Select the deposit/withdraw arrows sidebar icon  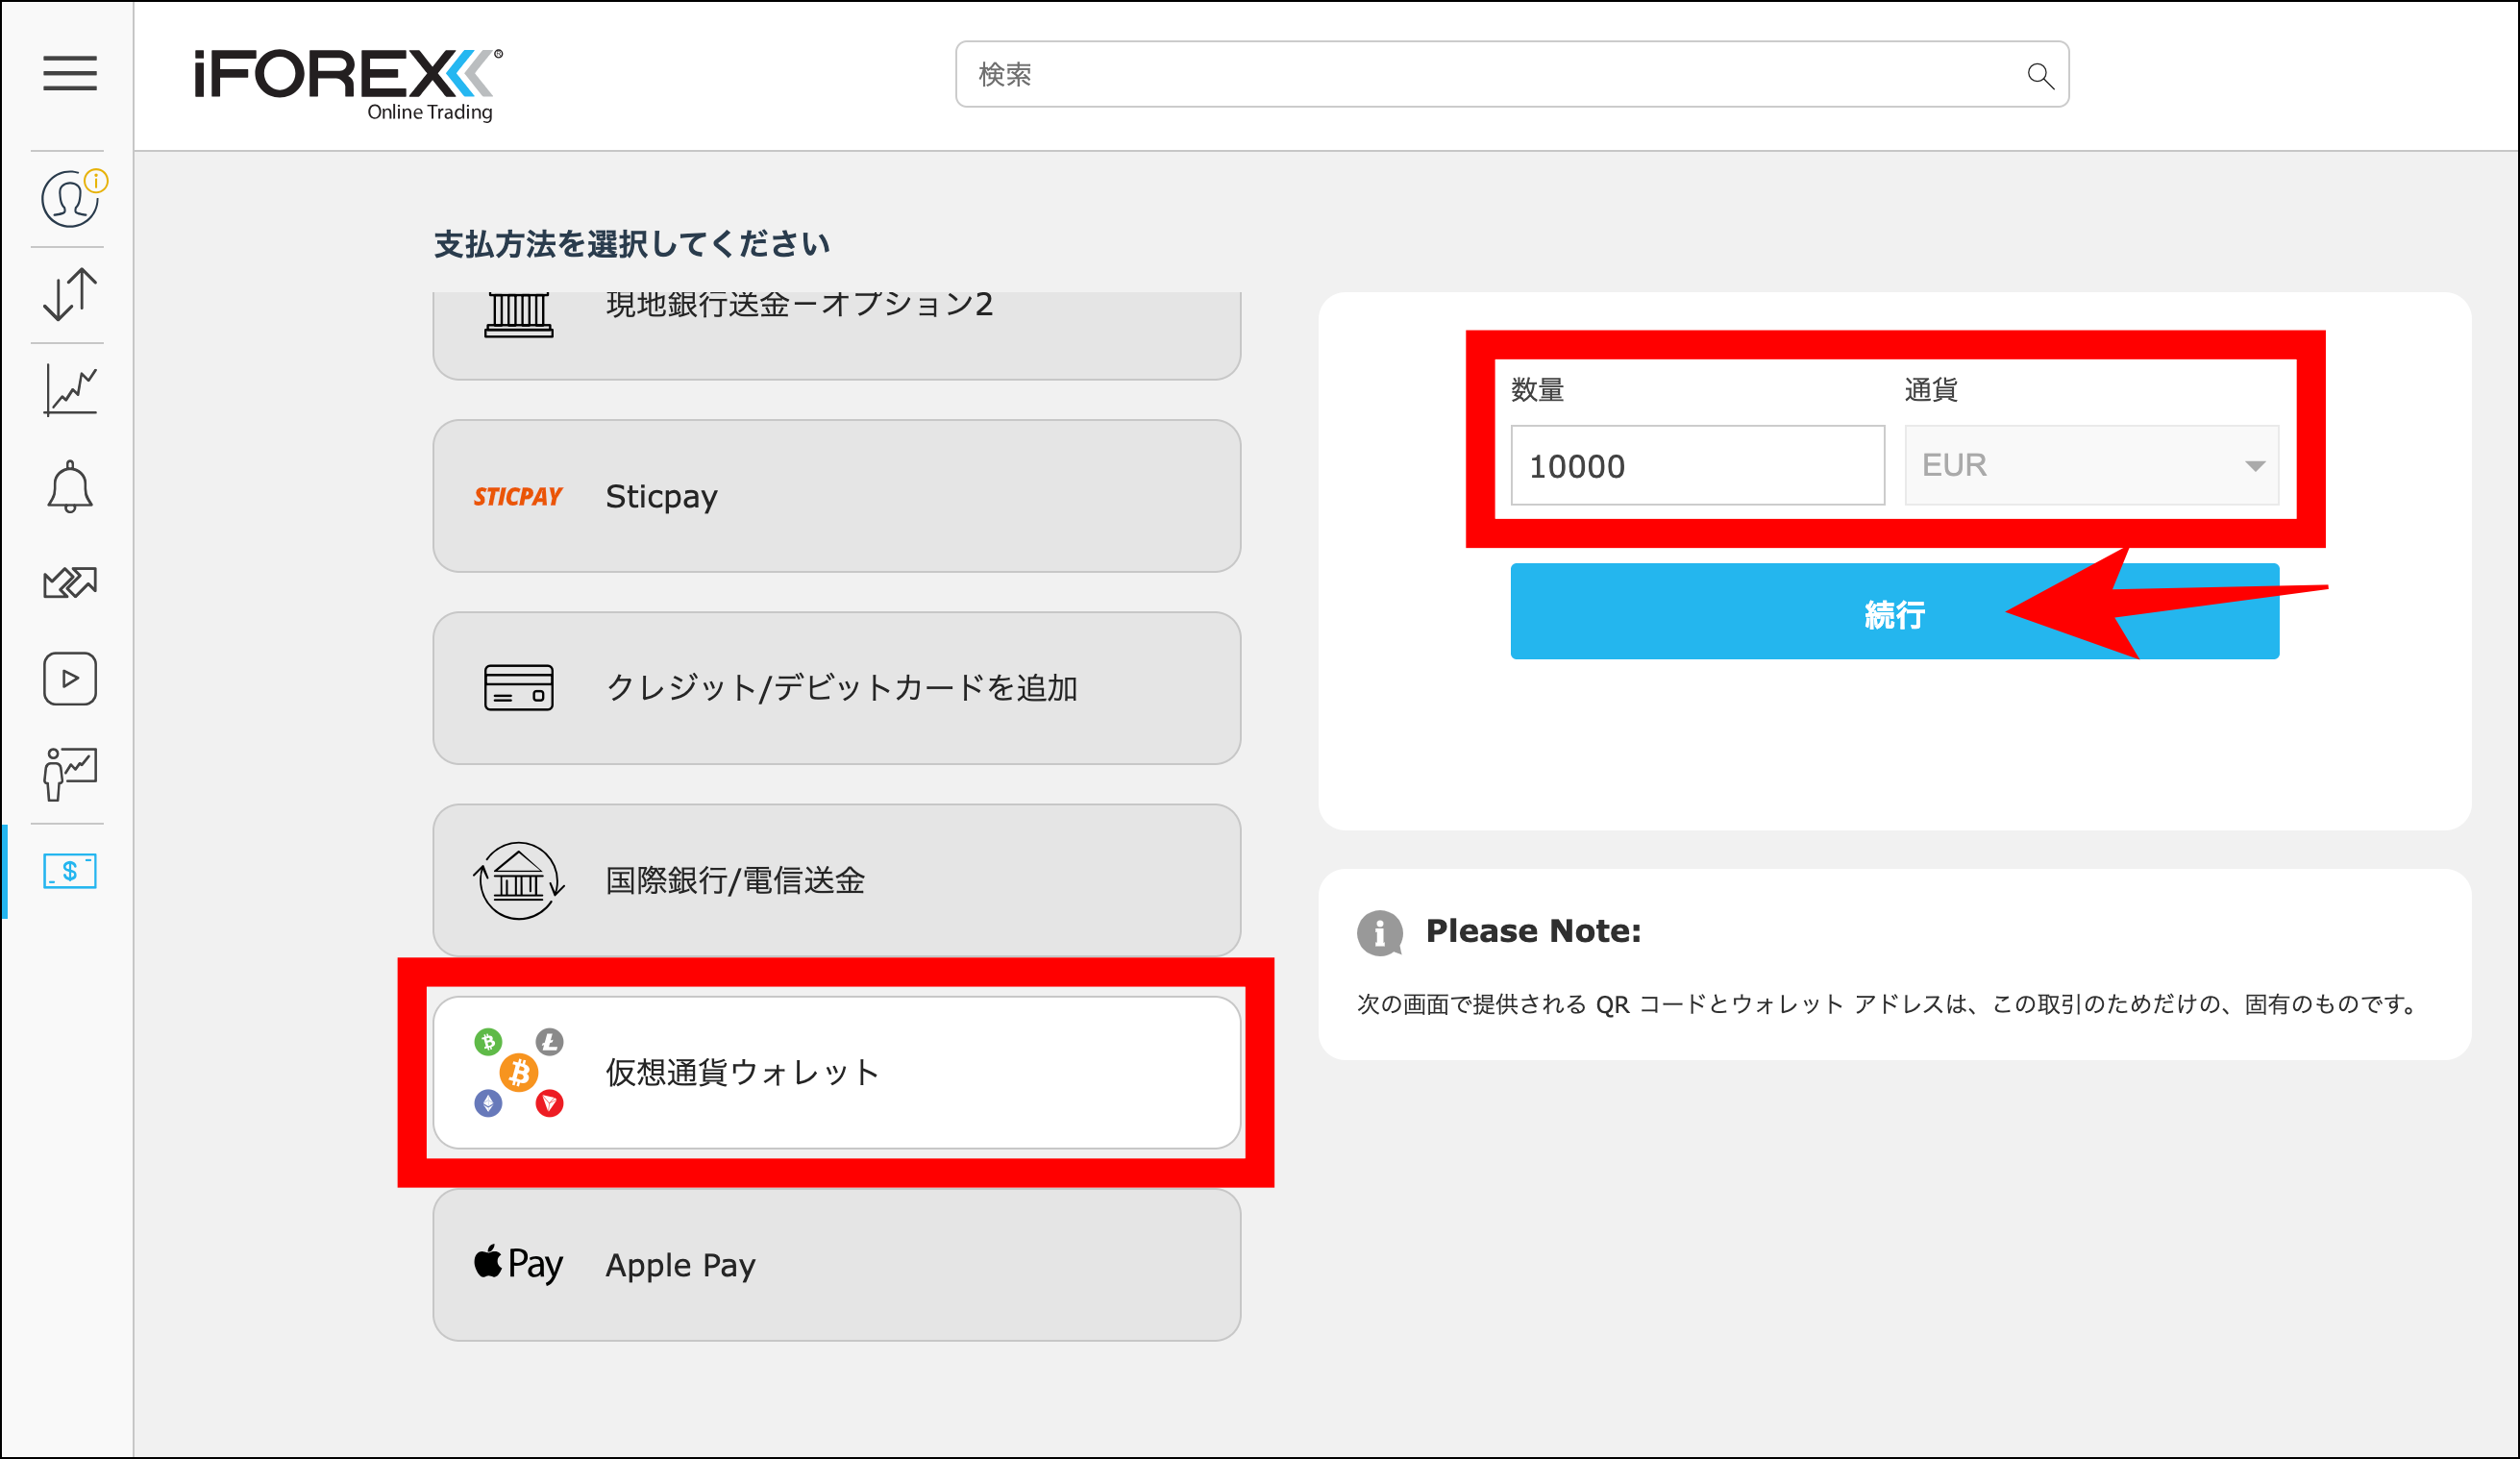pos(68,293)
